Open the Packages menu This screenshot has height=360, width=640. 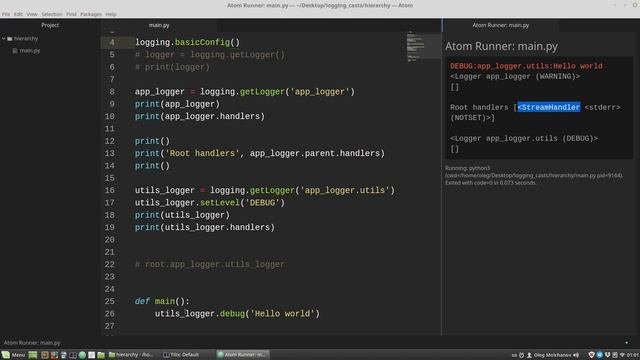[91, 14]
